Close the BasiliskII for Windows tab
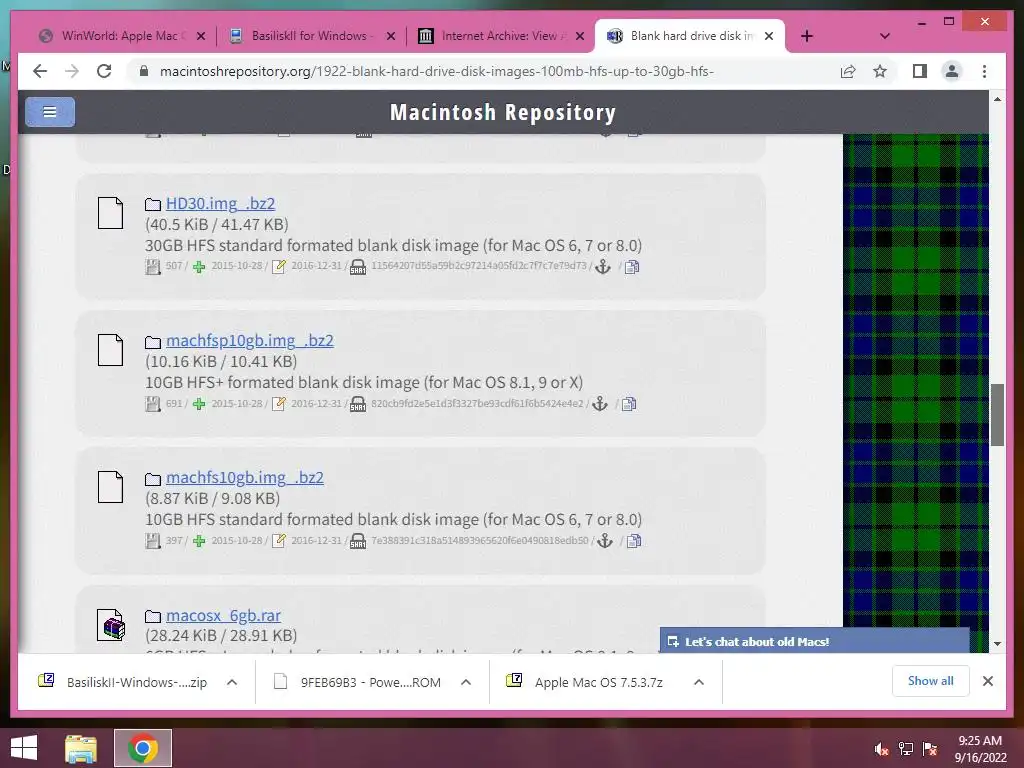This screenshot has width=1024, height=768. pos(391,36)
